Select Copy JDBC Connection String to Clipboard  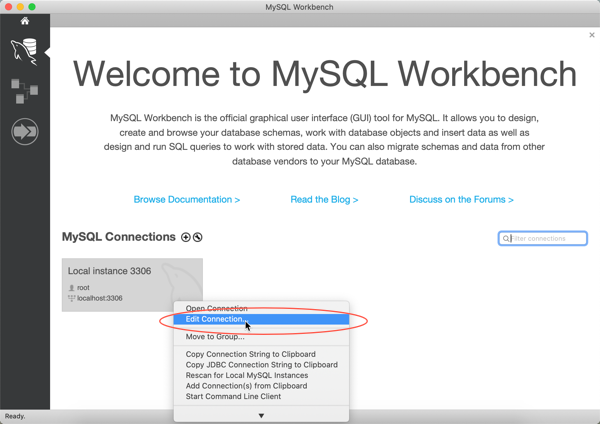[261, 365]
